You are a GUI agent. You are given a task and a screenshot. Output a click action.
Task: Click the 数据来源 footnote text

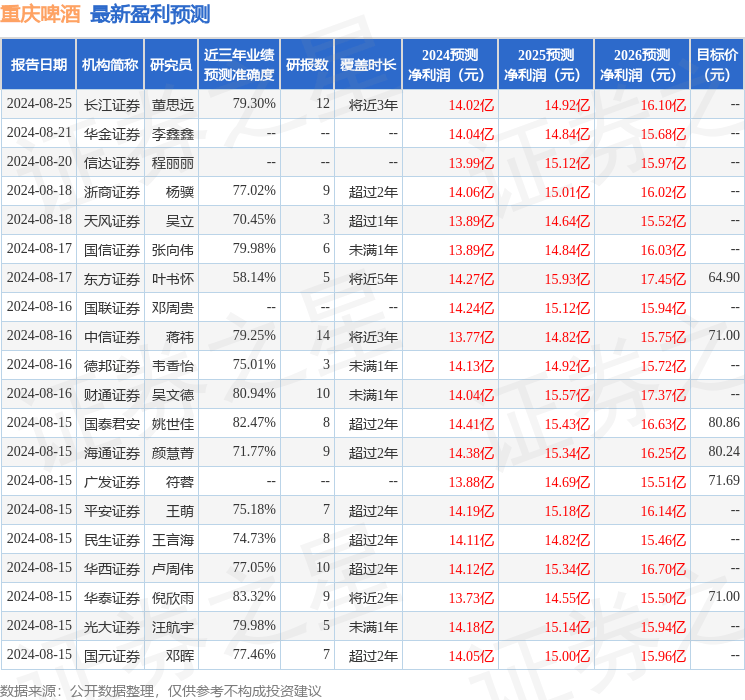[161, 691]
